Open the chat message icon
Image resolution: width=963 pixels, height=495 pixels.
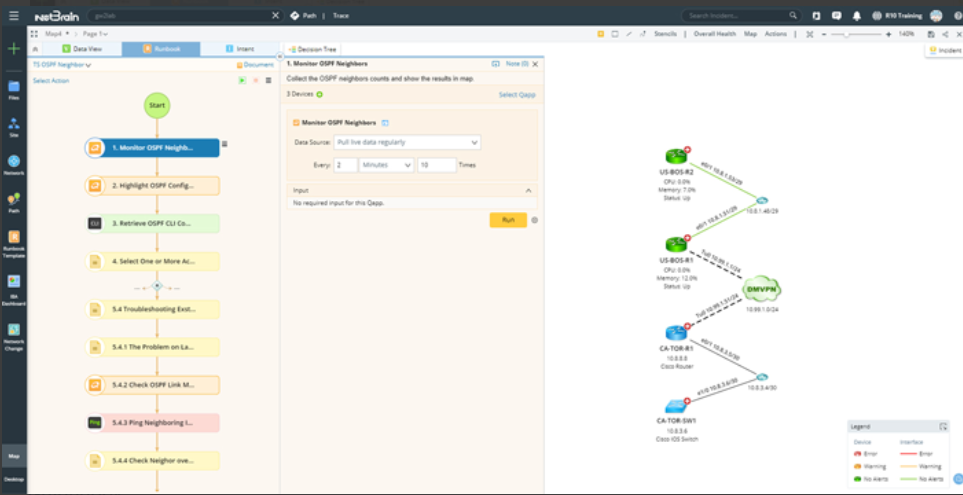point(836,15)
